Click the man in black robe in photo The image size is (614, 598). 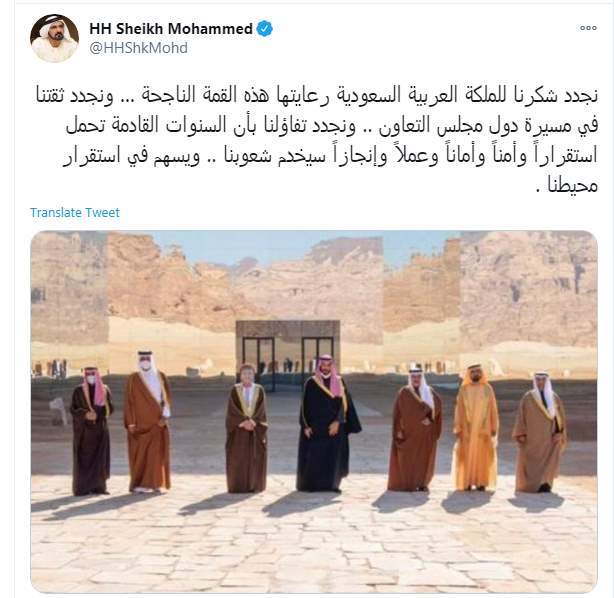(x=327, y=423)
